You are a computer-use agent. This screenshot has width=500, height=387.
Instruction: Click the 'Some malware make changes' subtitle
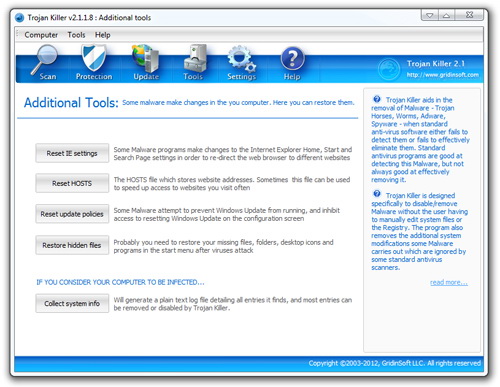[x=238, y=102]
